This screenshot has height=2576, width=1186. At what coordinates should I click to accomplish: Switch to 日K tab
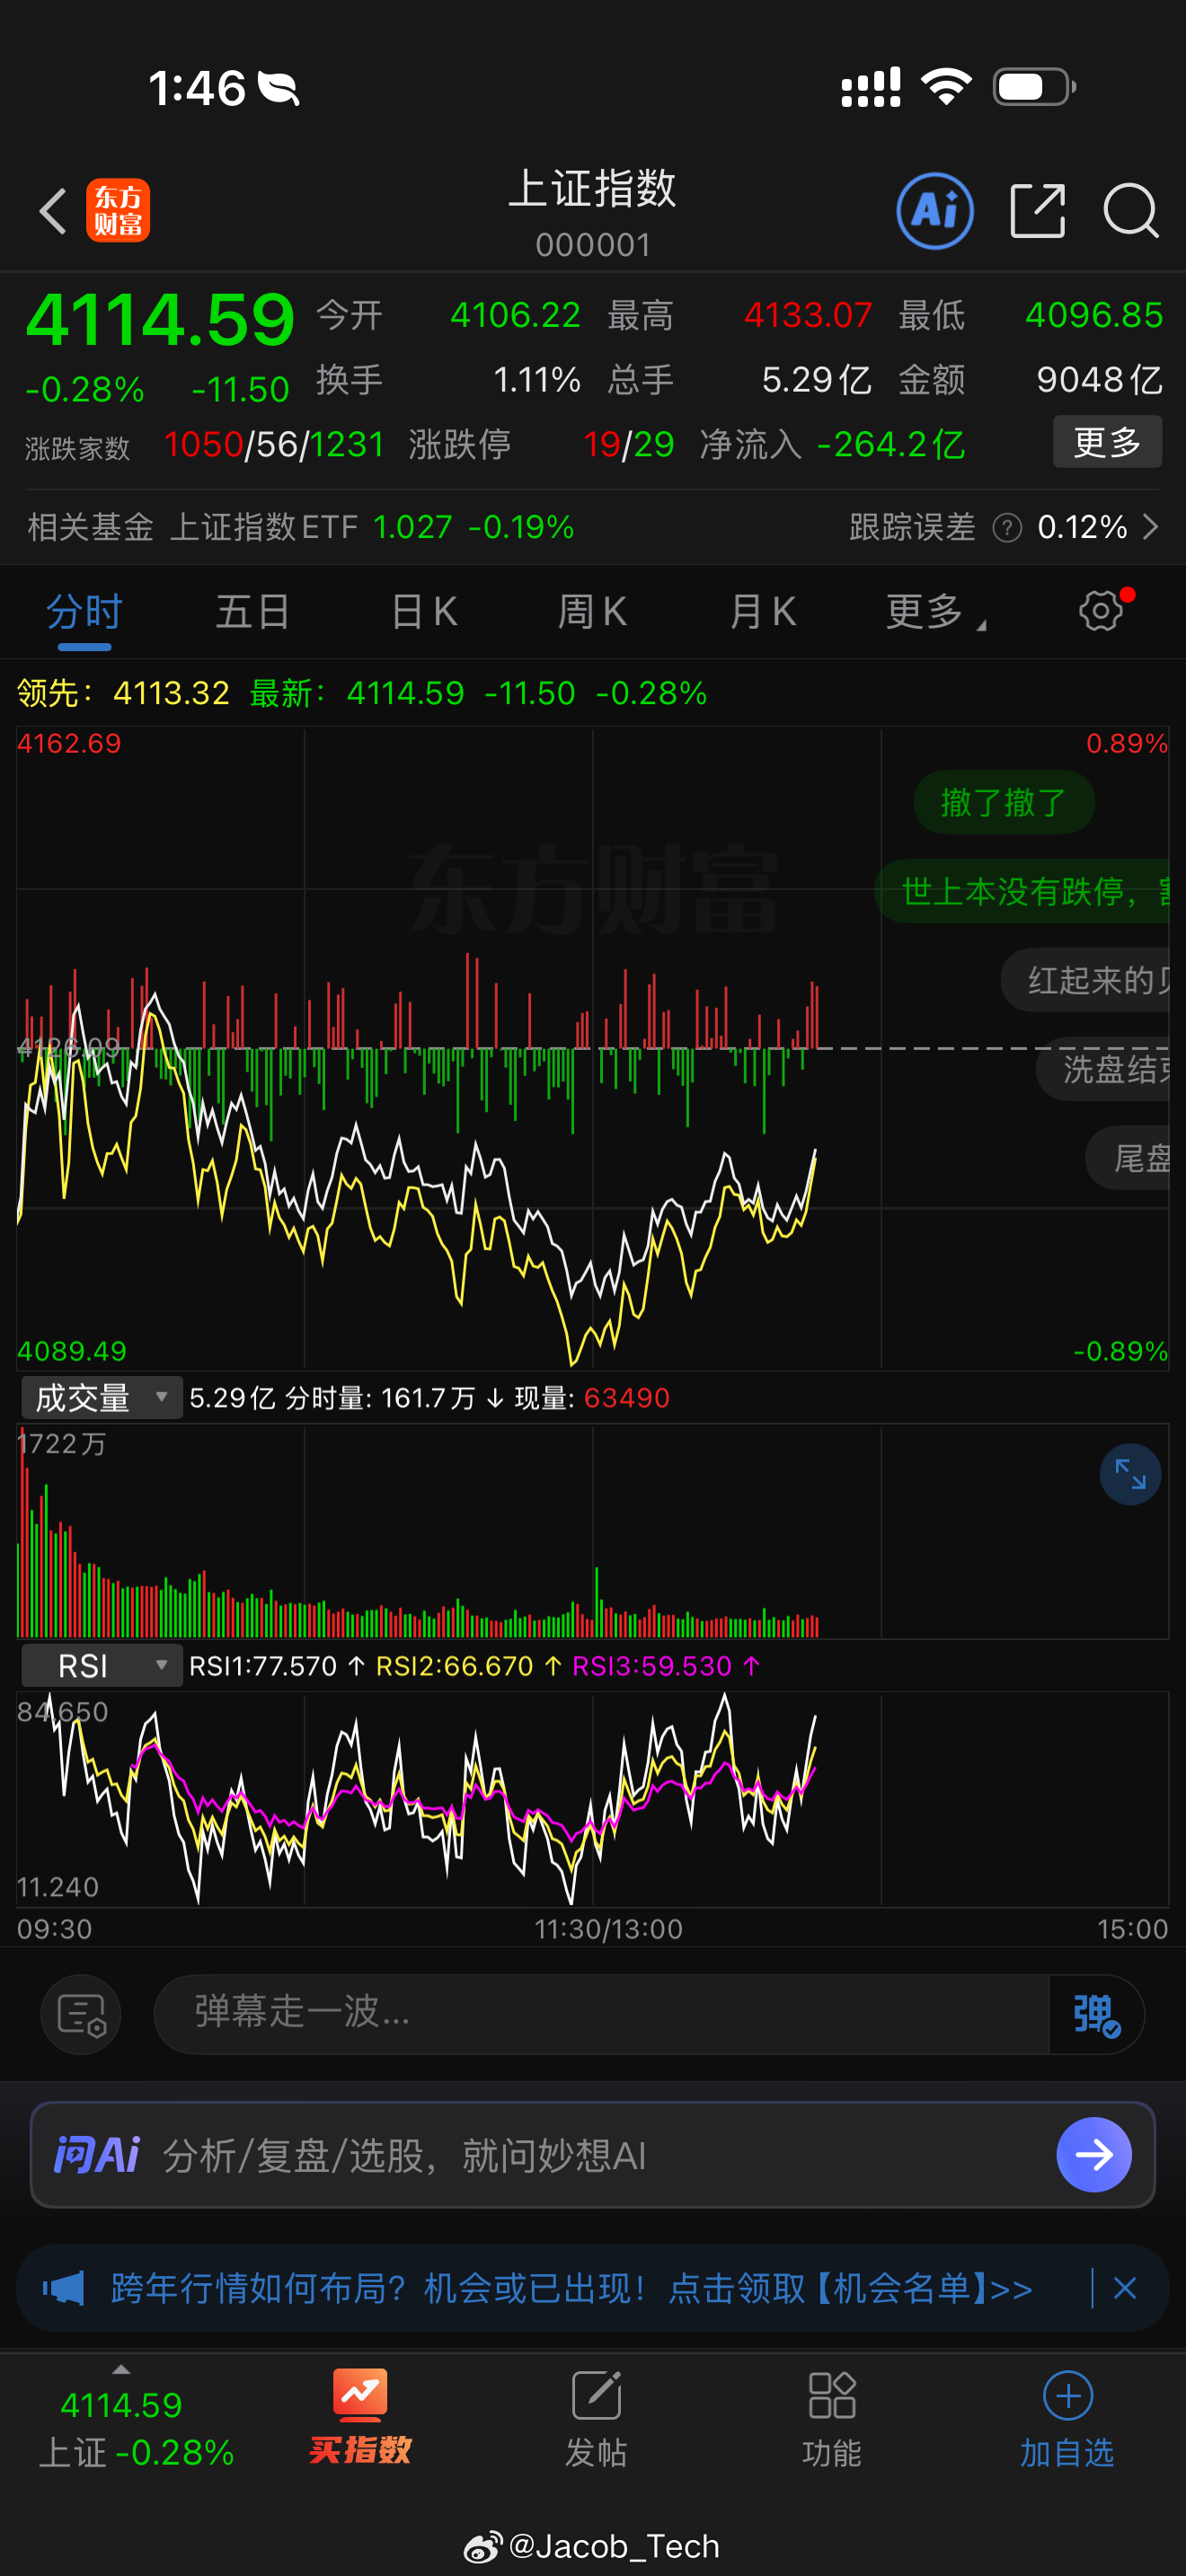click(424, 611)
